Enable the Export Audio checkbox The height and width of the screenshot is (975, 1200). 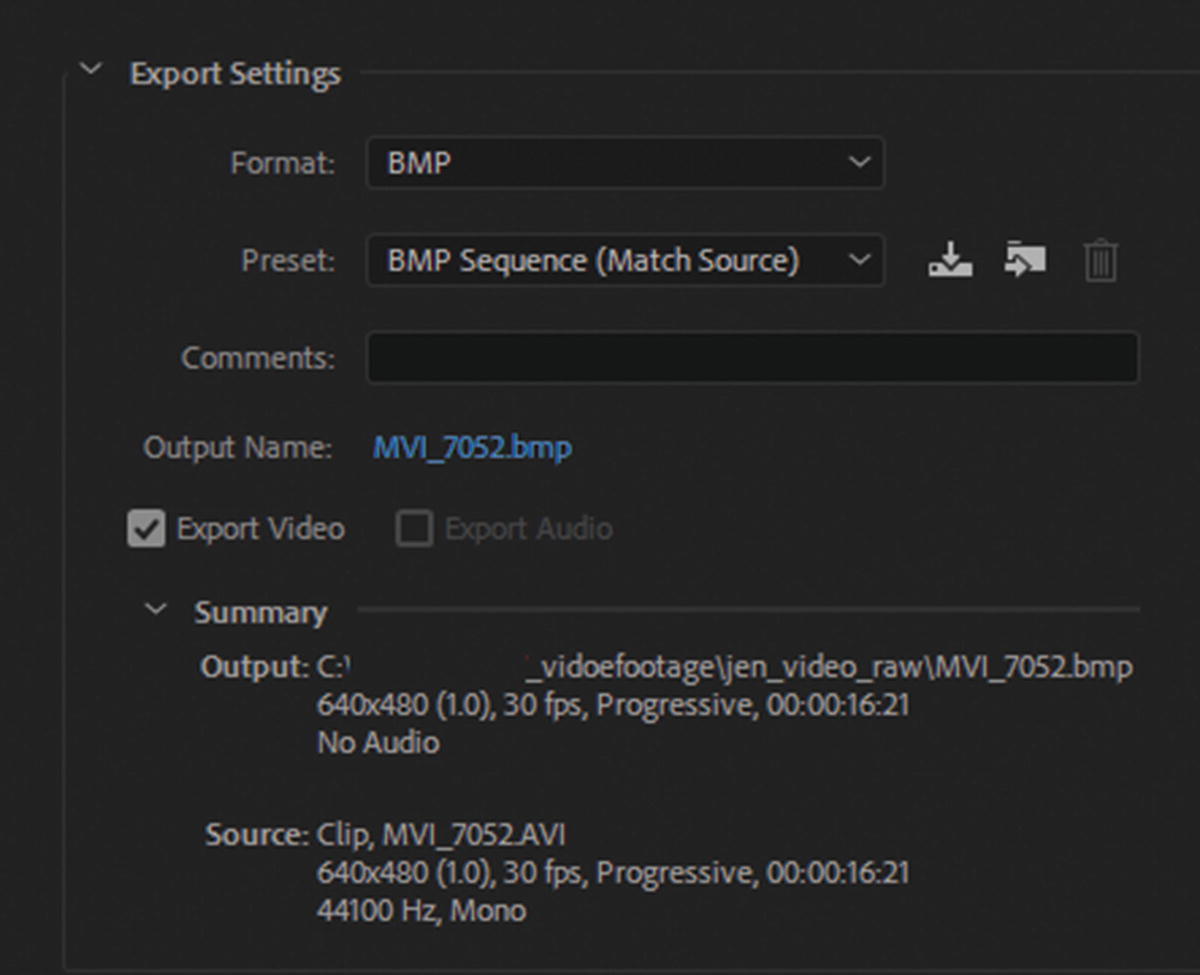pos(414,529)
